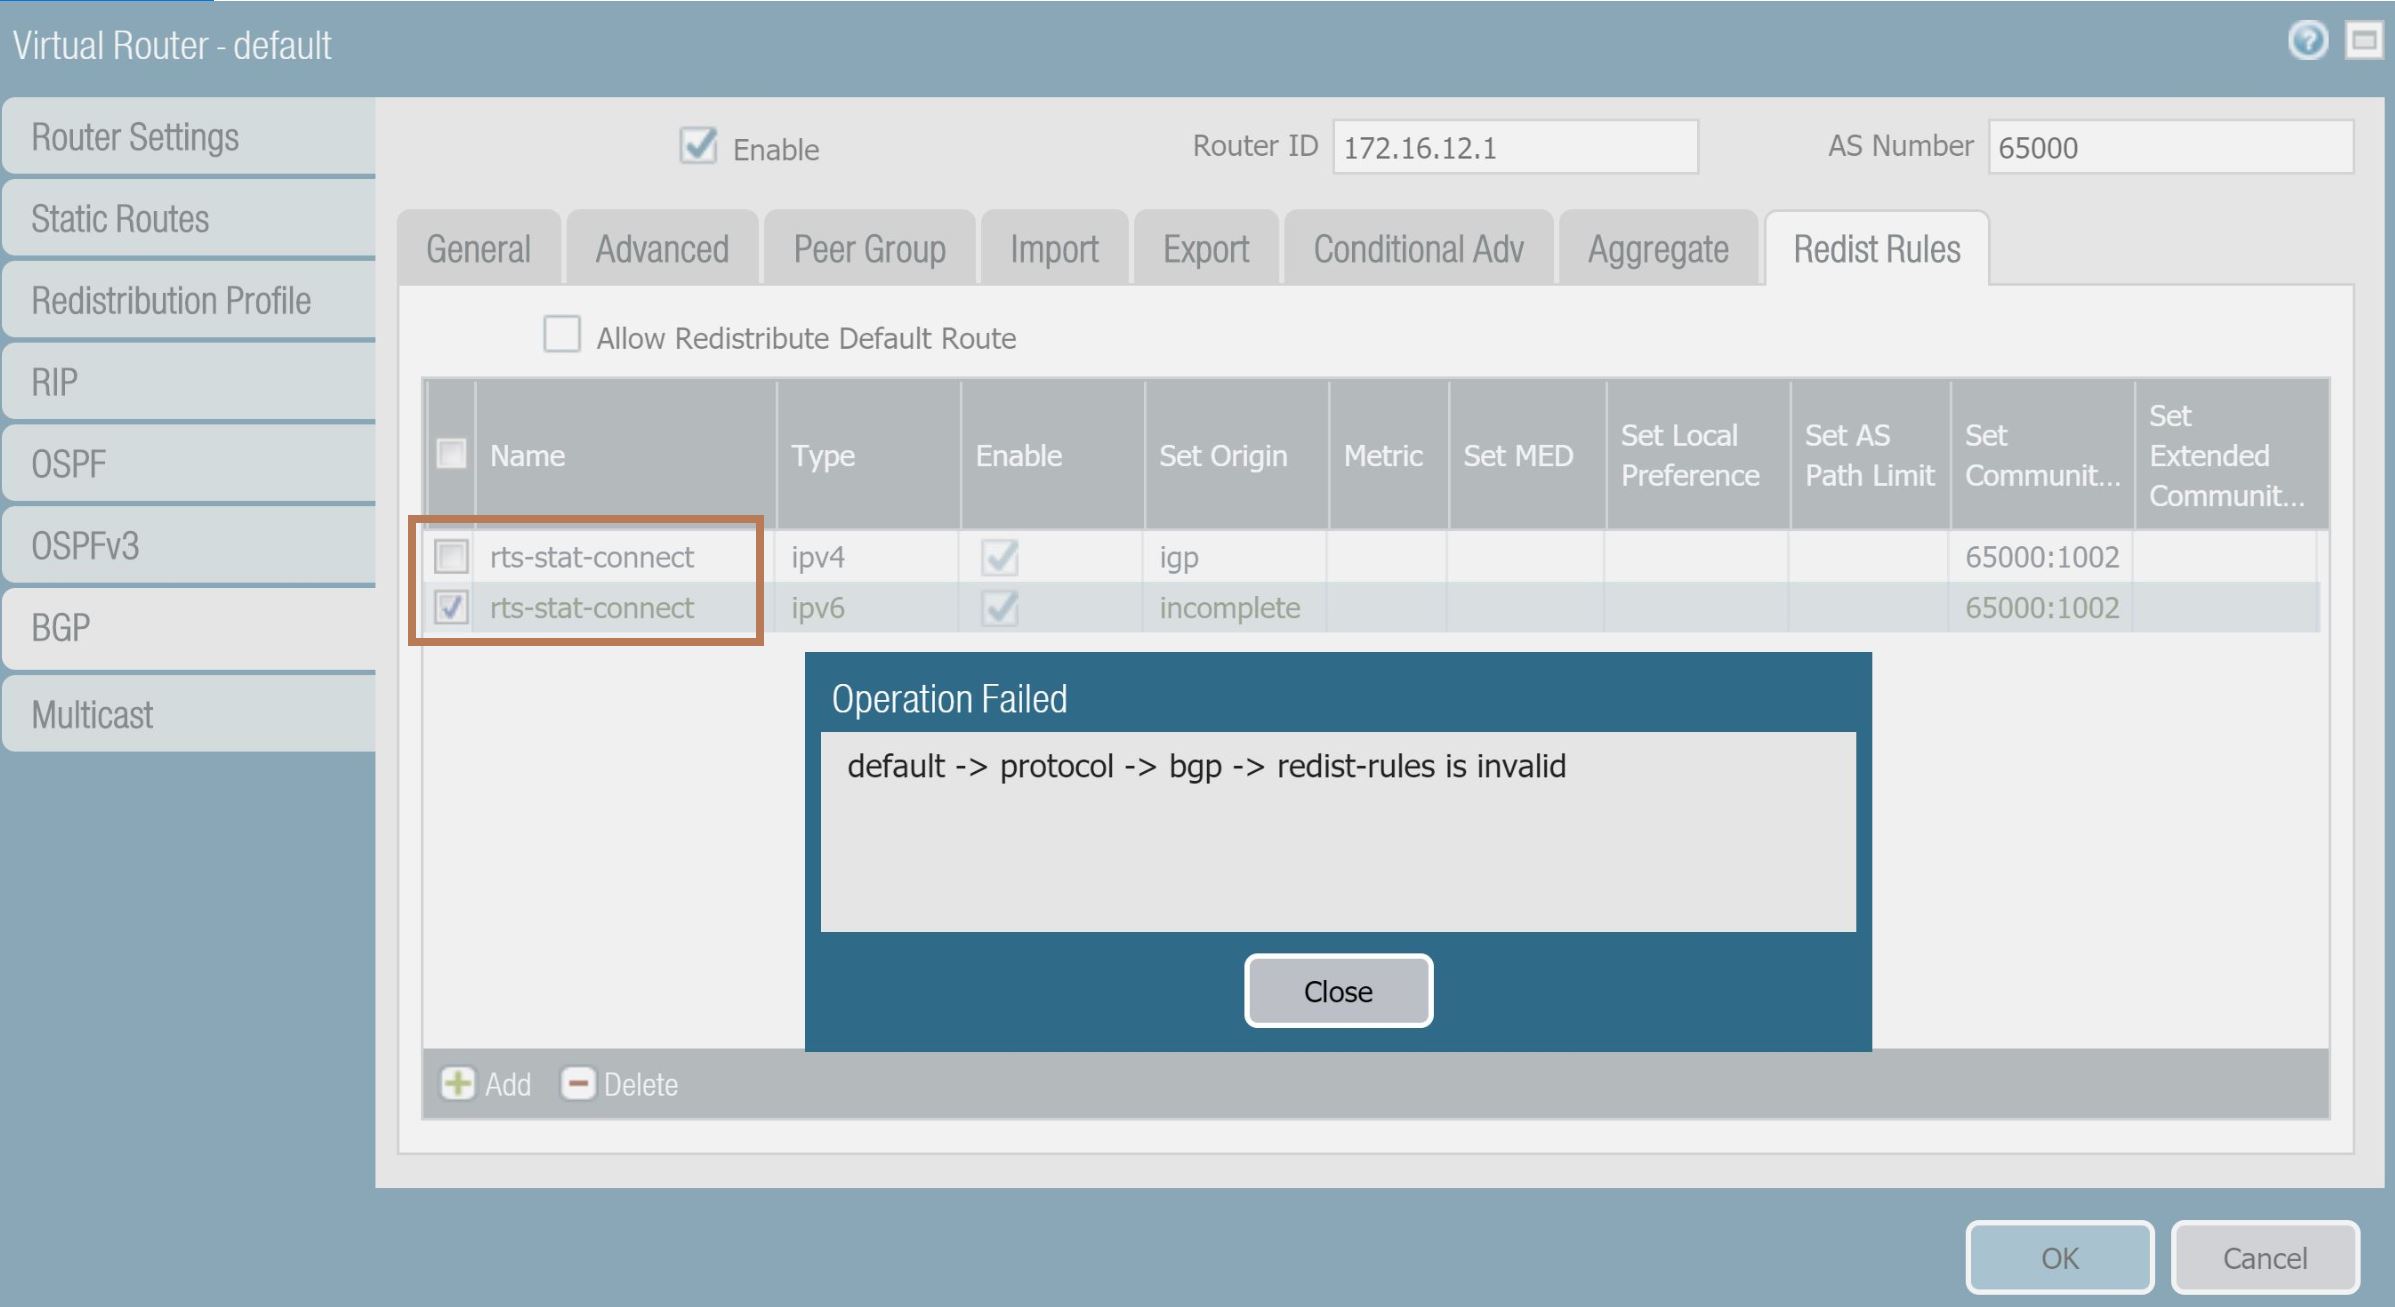
Task: Select the ipv4 rts-stat-connect row checkbox
Action: coord(451,556)
